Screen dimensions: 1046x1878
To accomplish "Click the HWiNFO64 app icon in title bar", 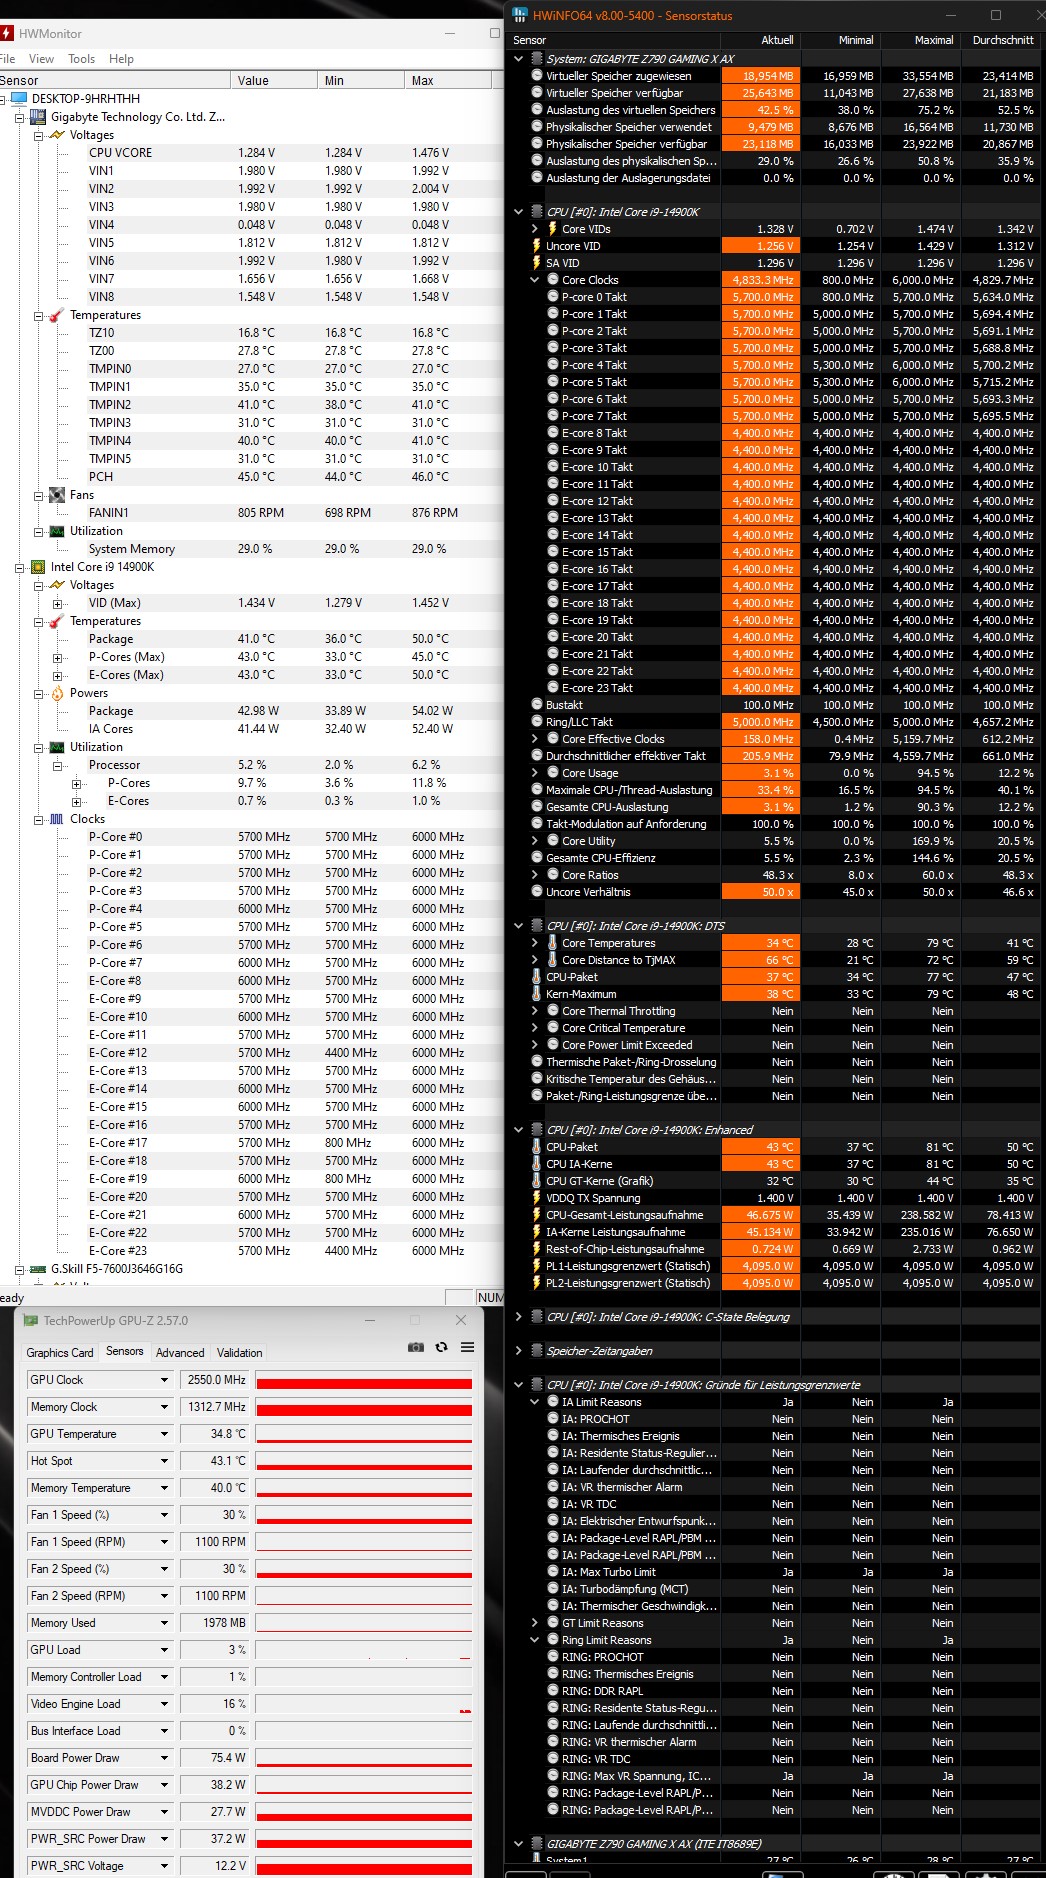I will [519, 15].
